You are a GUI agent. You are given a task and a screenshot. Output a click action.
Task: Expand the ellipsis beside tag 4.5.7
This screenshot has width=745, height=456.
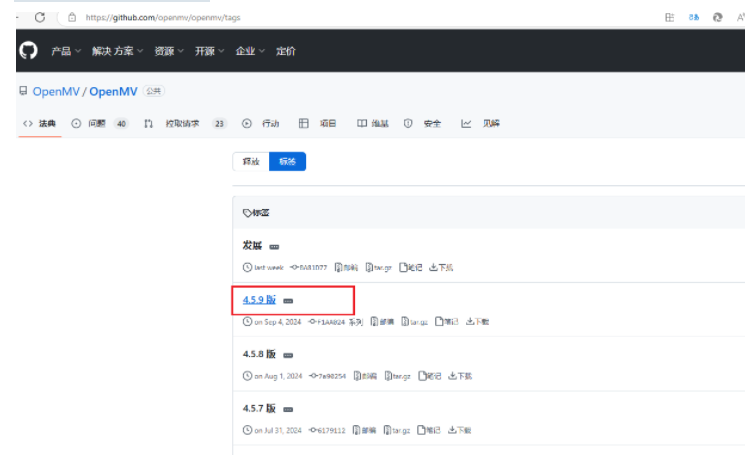click(288, 409)
